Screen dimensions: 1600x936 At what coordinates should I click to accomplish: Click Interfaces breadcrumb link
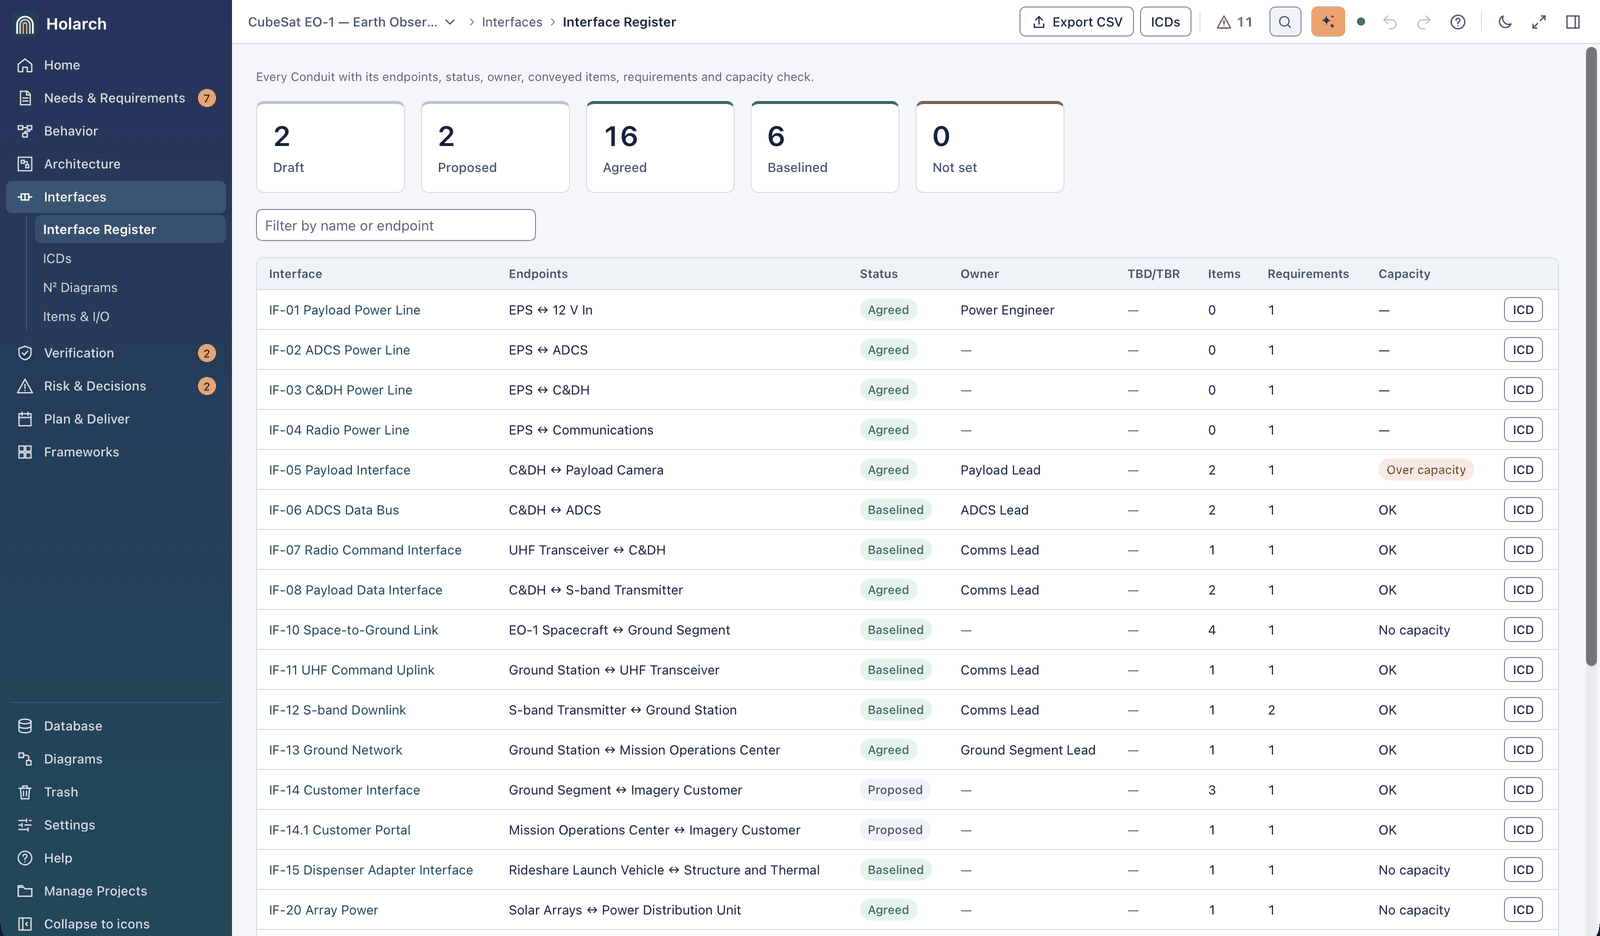(512, 22)
